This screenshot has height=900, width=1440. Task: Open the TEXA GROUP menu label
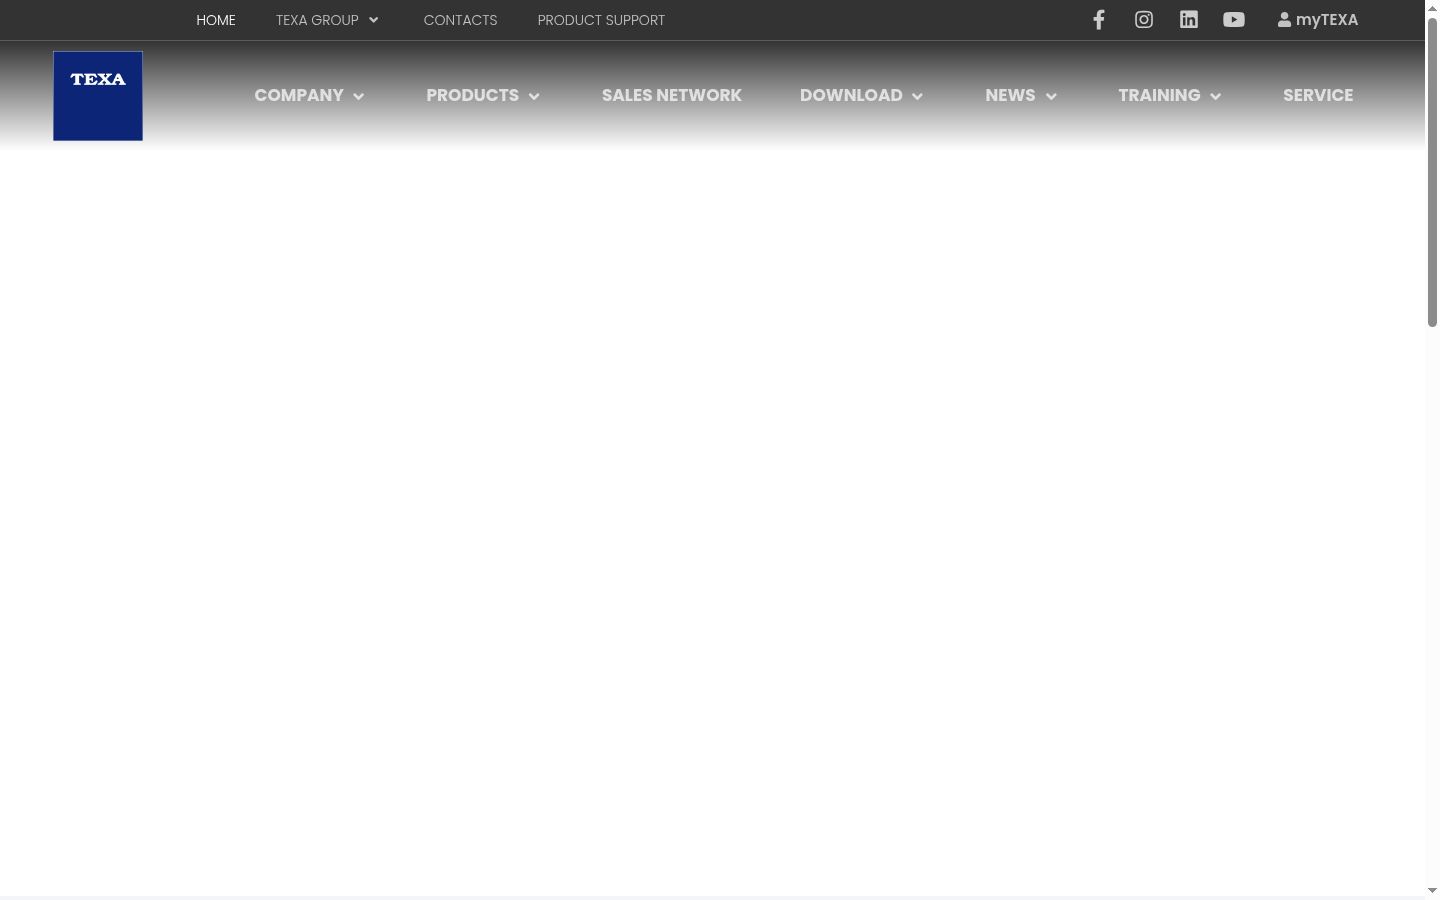pos(317,20)
